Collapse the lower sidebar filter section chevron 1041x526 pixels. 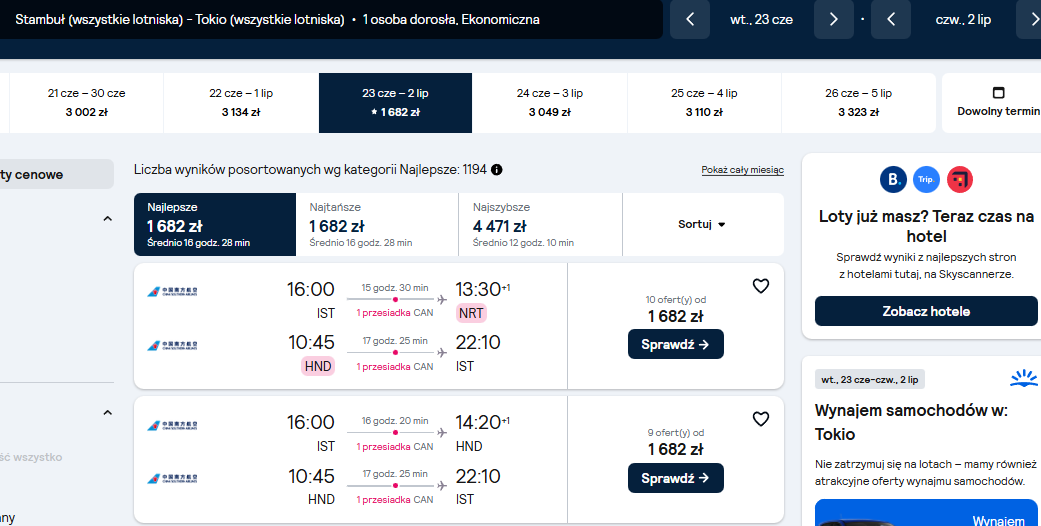coord(108,413)
